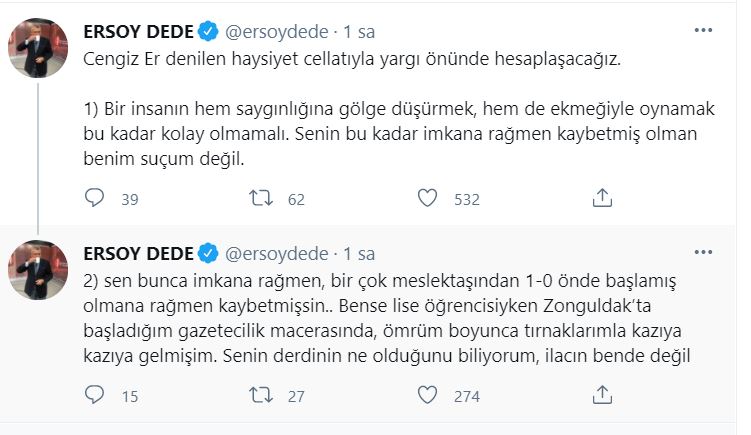This screenshot has height=435, width=751.
Task: Reply to the first tweet with 39 replies
Action: [x=95, y=199]
